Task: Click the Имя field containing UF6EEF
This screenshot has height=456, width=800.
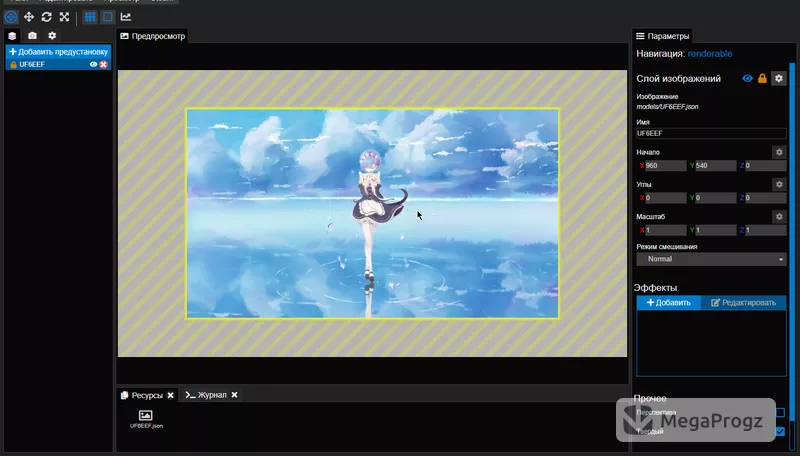Action: (x=711, y=133)
